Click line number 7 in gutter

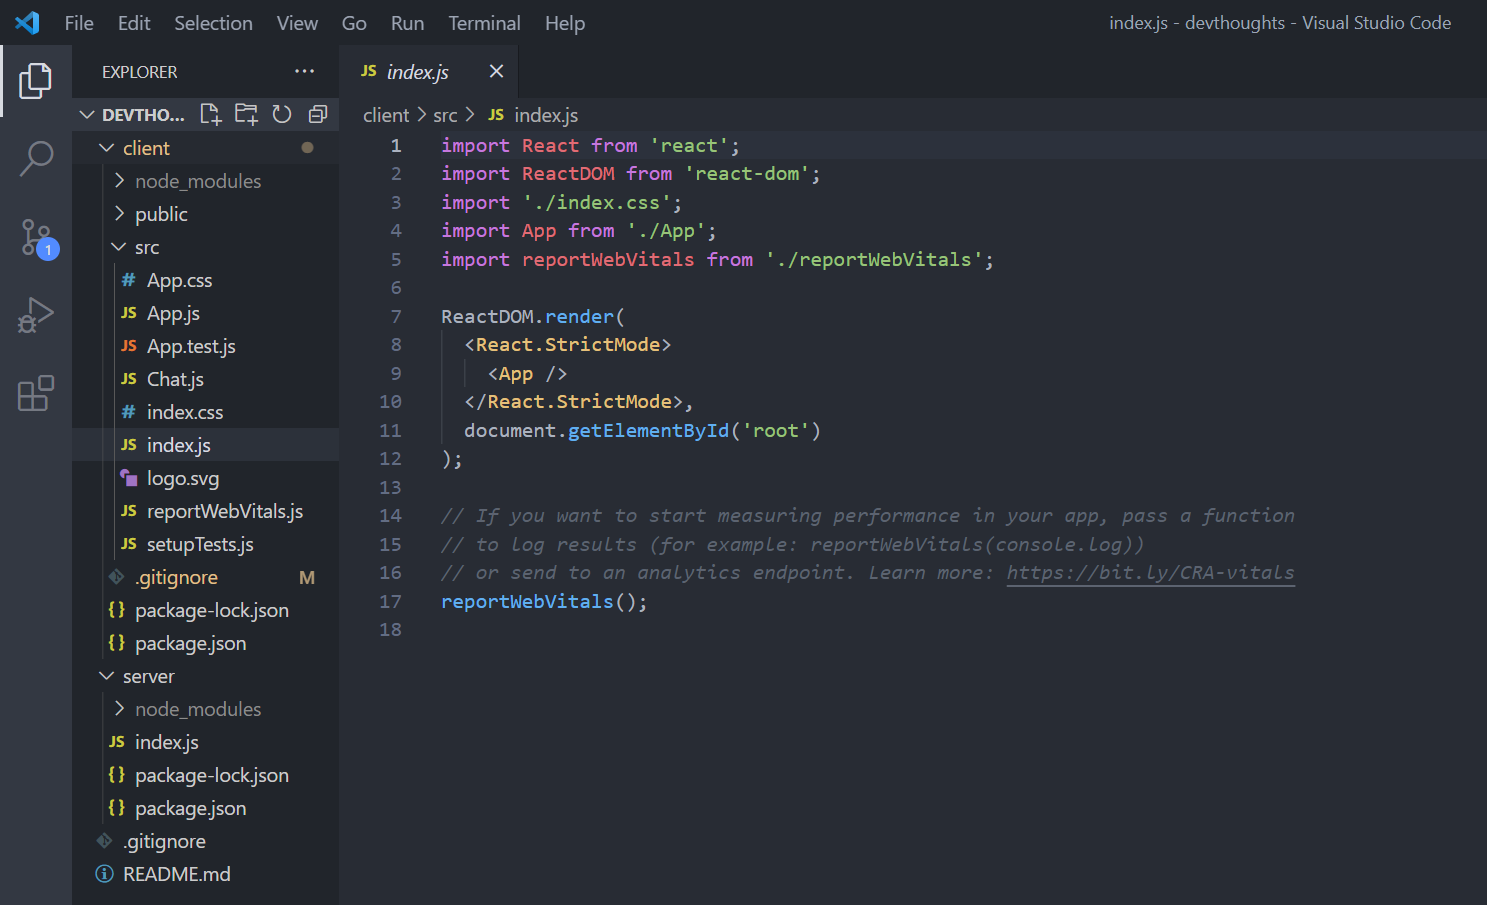tap(396, 316)
